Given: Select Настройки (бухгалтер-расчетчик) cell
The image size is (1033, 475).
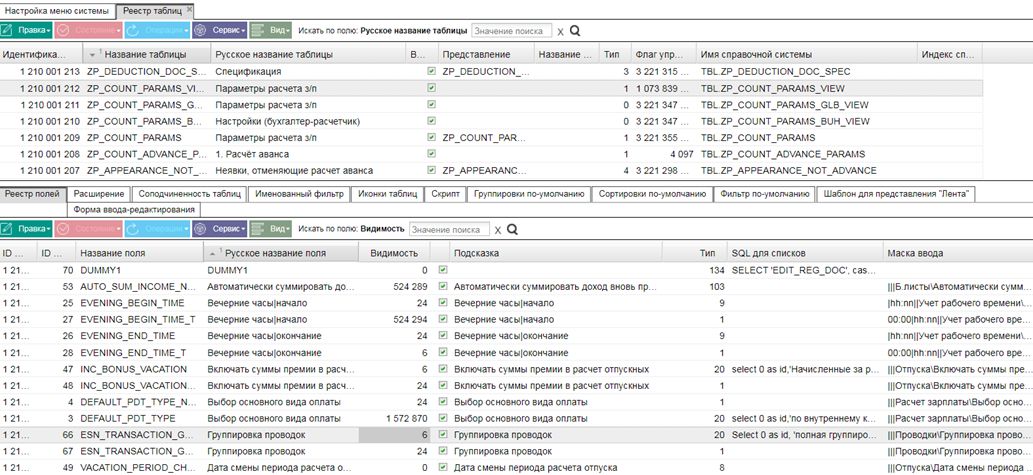Looking at the screenshot, I should [310, 121].
